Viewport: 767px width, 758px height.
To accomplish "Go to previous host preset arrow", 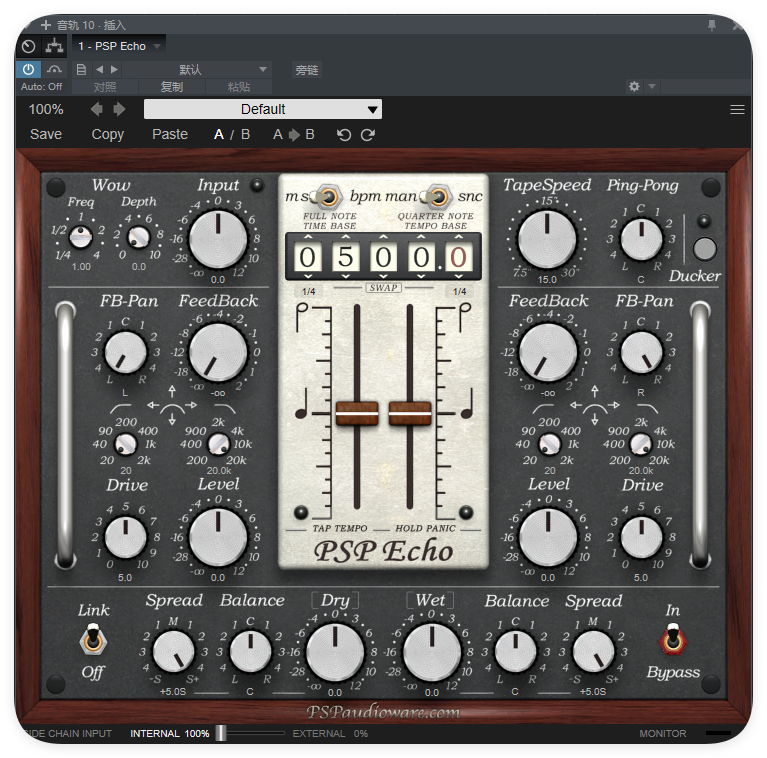I will pyautogui.click(x=99, y=69).
